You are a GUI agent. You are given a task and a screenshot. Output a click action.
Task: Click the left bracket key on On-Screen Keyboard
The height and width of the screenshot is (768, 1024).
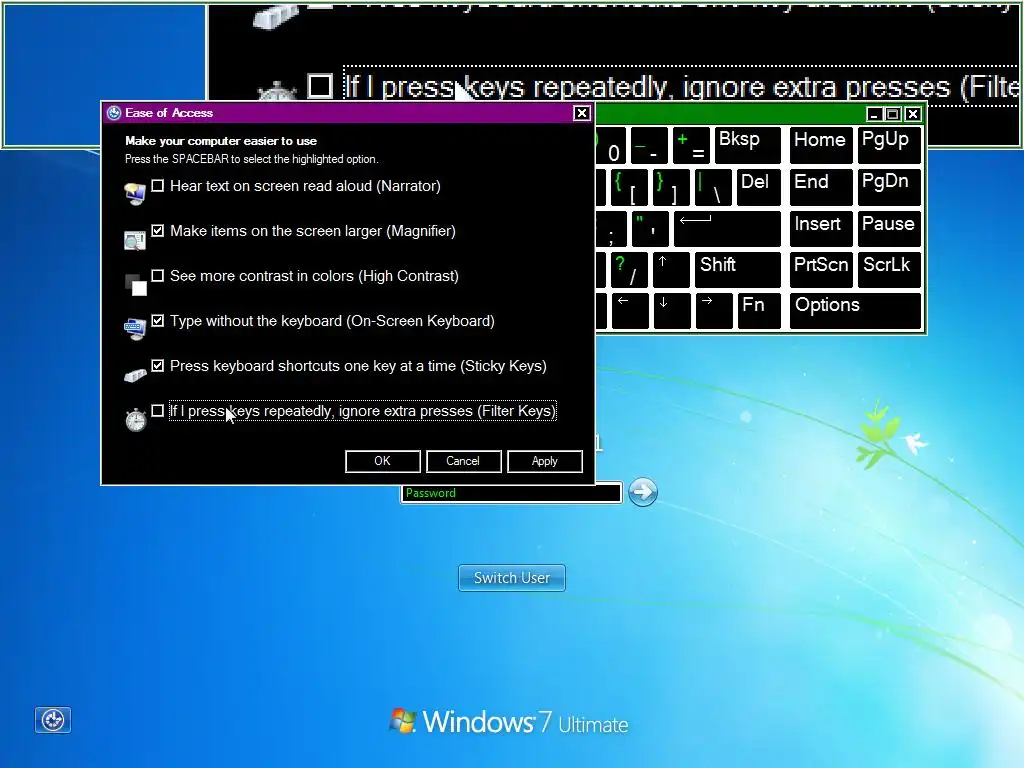click(x=629, y=187)
